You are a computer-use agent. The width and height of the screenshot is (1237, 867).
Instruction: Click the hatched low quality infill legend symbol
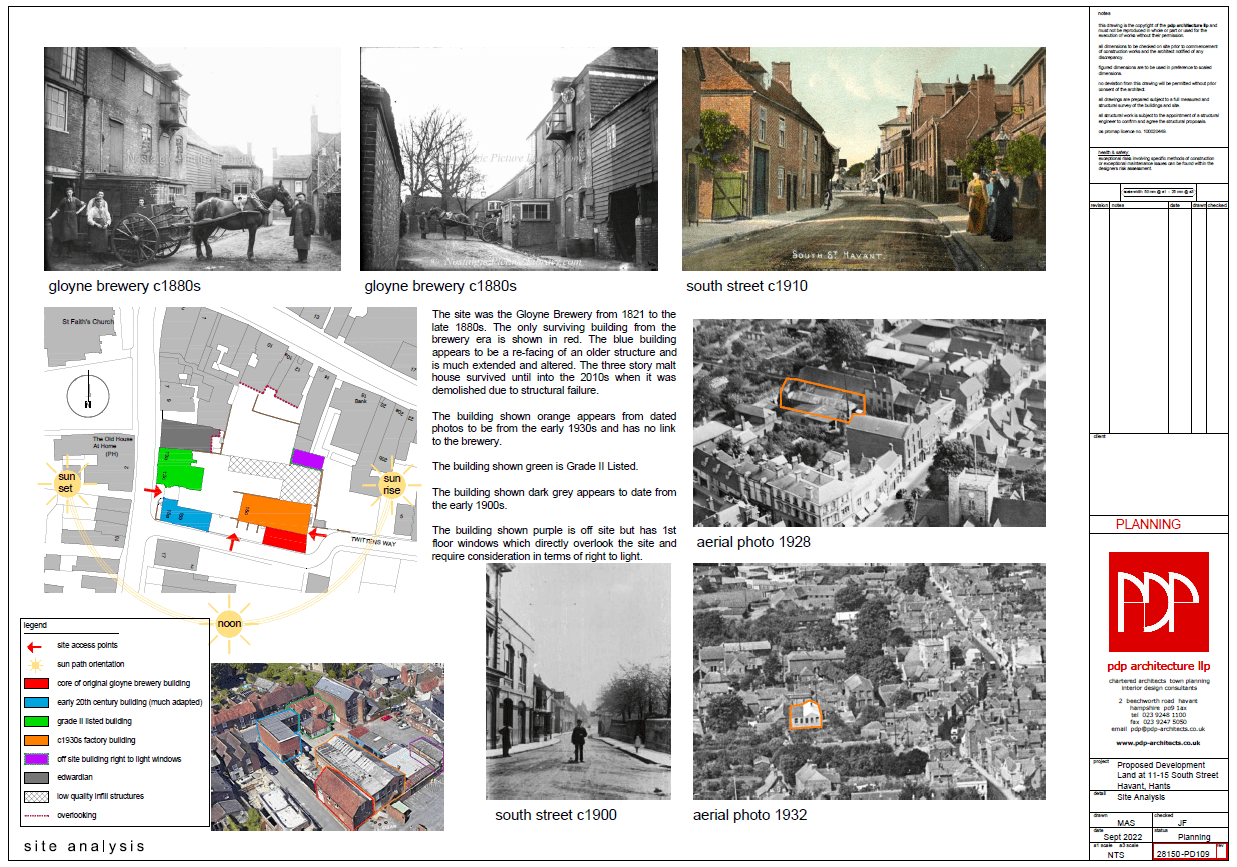(35, 797)
